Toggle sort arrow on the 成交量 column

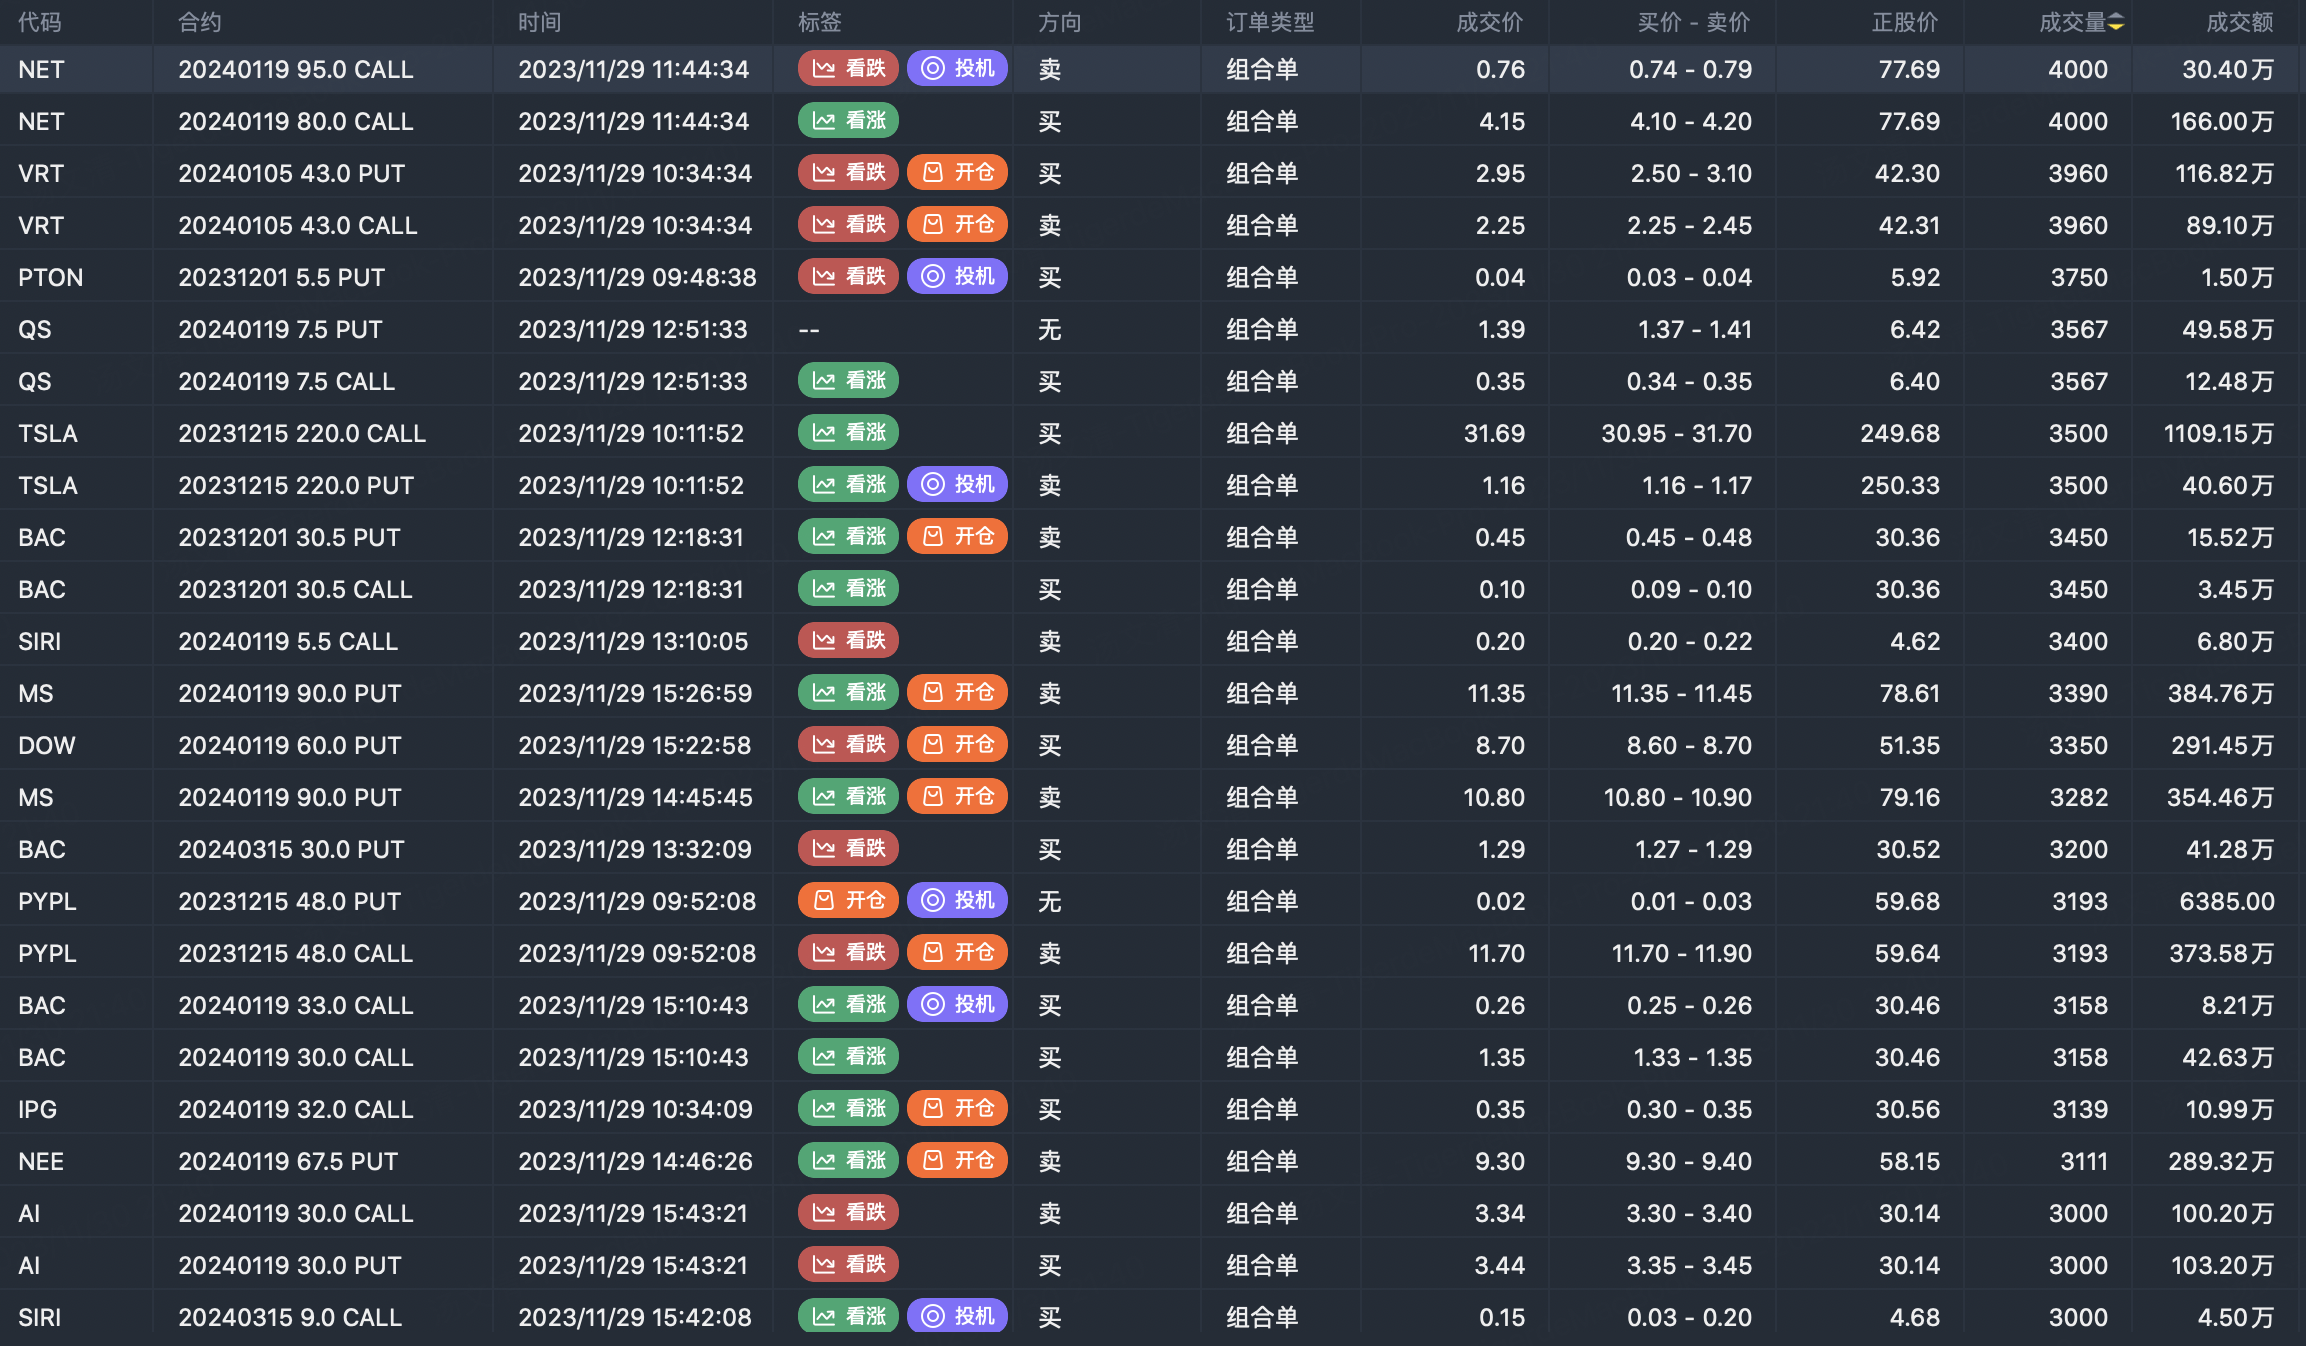point(2116,23)
